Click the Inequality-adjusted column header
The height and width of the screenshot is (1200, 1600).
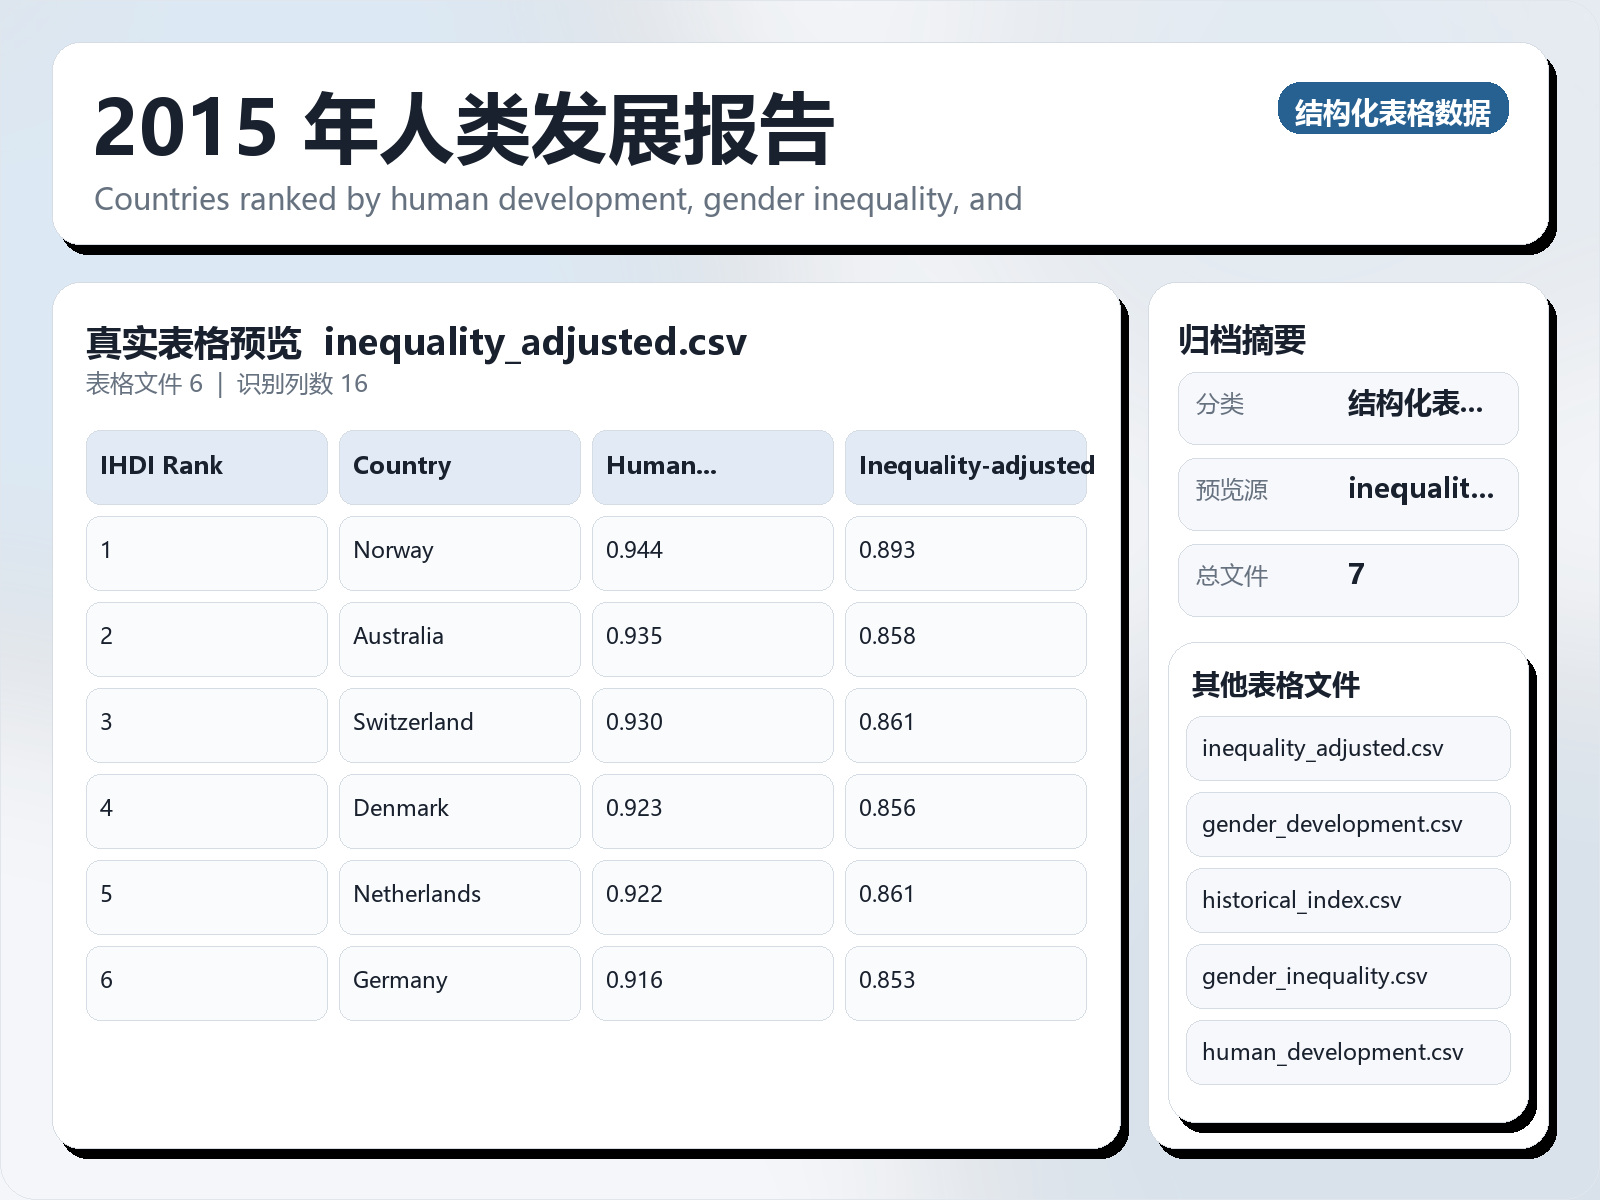(x=965, y=466)
